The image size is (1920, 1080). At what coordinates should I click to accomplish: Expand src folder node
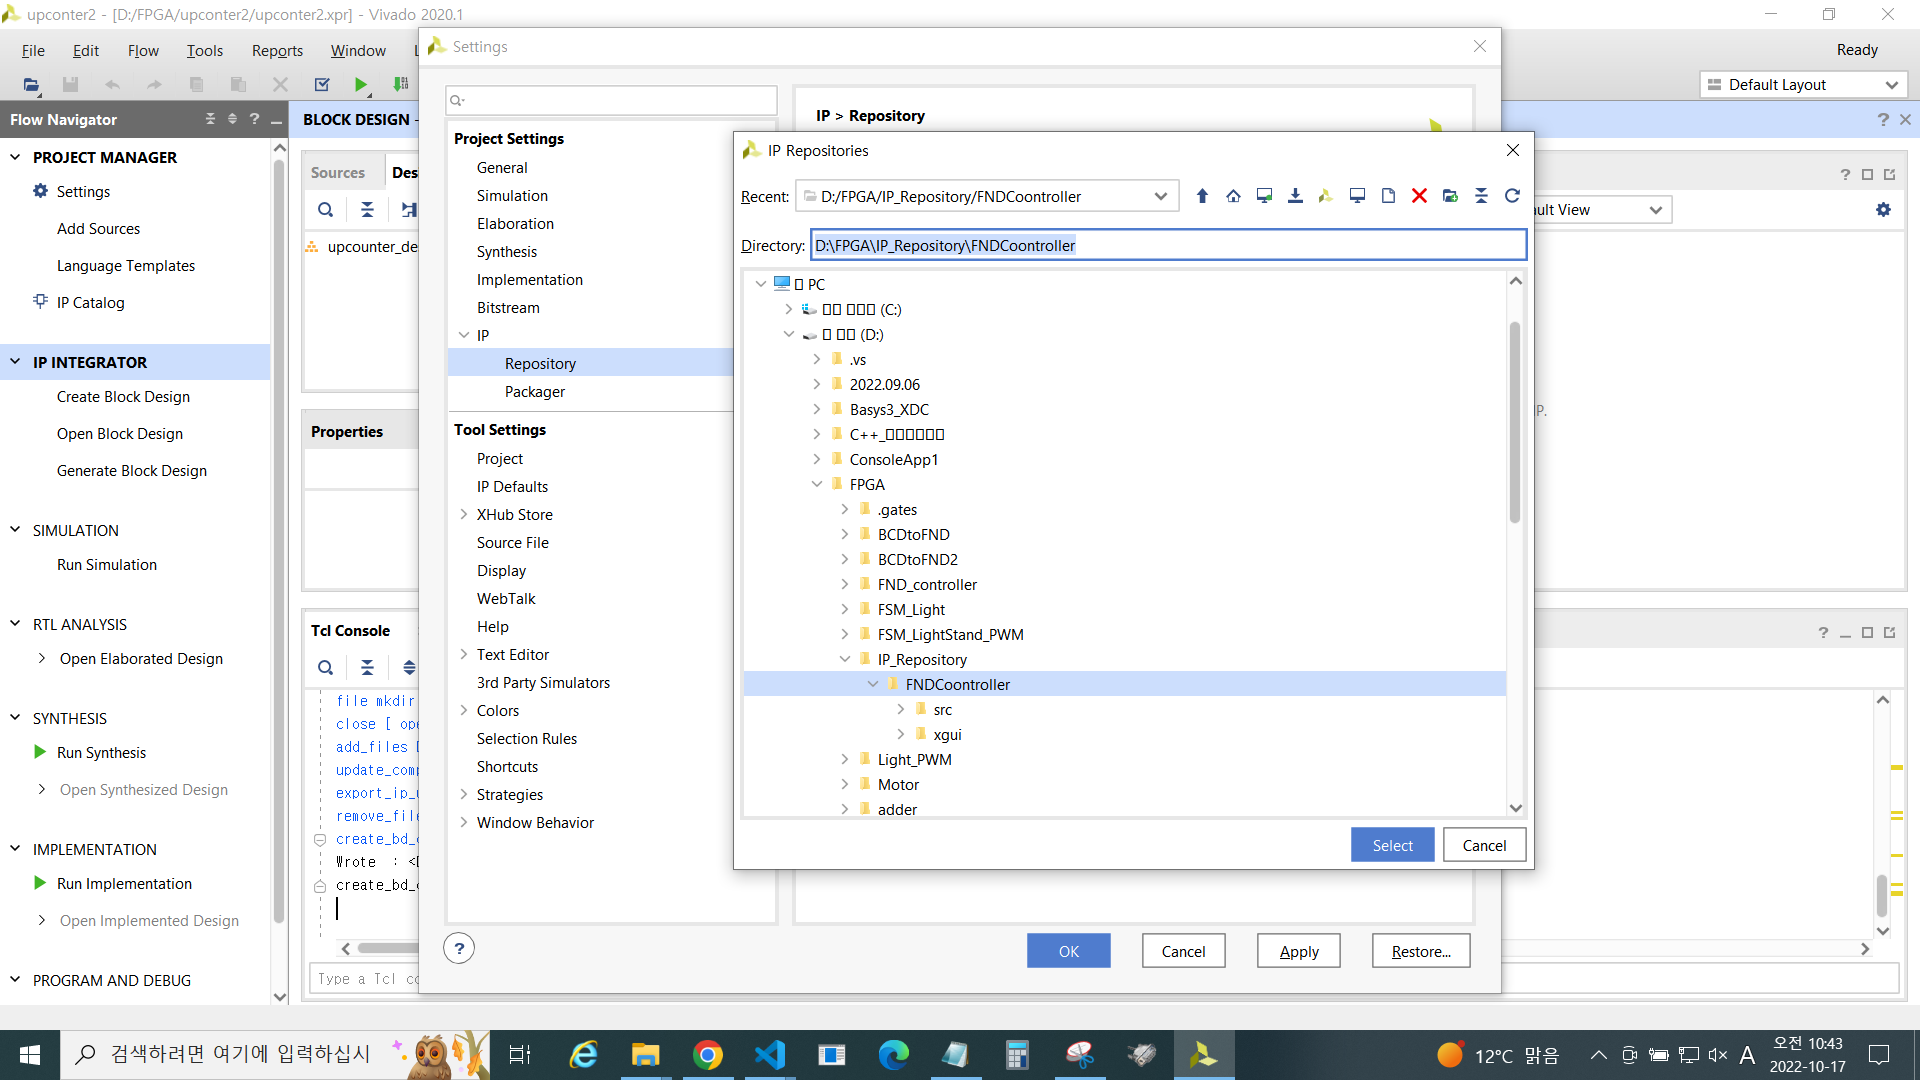point(900,709)
